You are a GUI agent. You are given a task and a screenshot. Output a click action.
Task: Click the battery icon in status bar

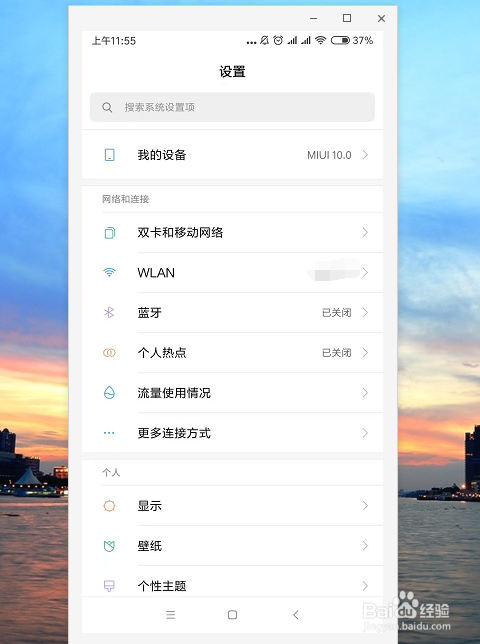[340, 40]
